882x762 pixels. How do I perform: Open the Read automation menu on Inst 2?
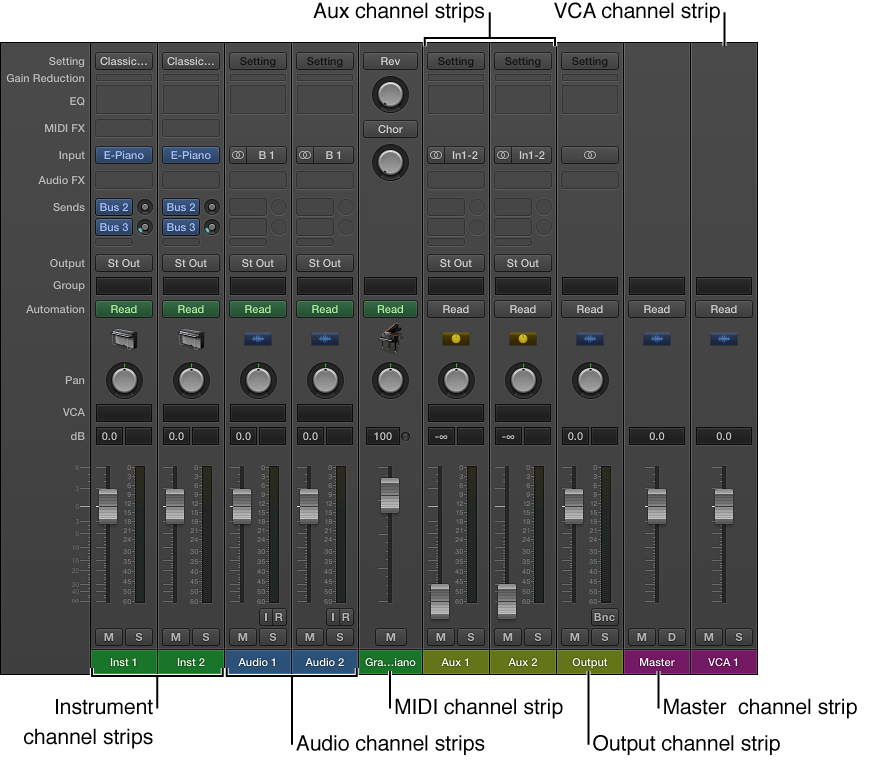click(x=190, y=309)
